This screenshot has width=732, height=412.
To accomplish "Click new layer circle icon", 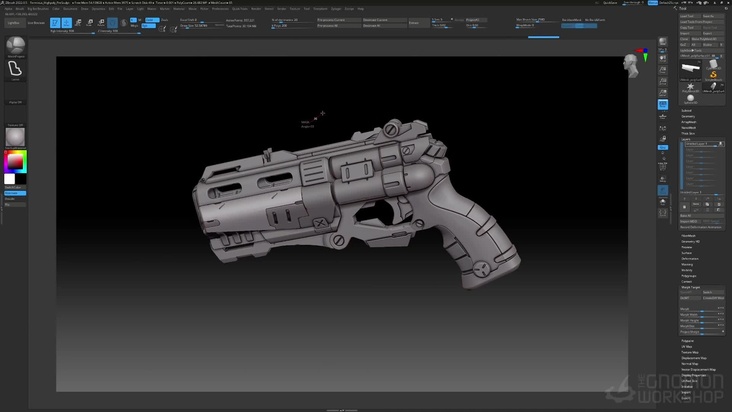I will click(685, 206).
